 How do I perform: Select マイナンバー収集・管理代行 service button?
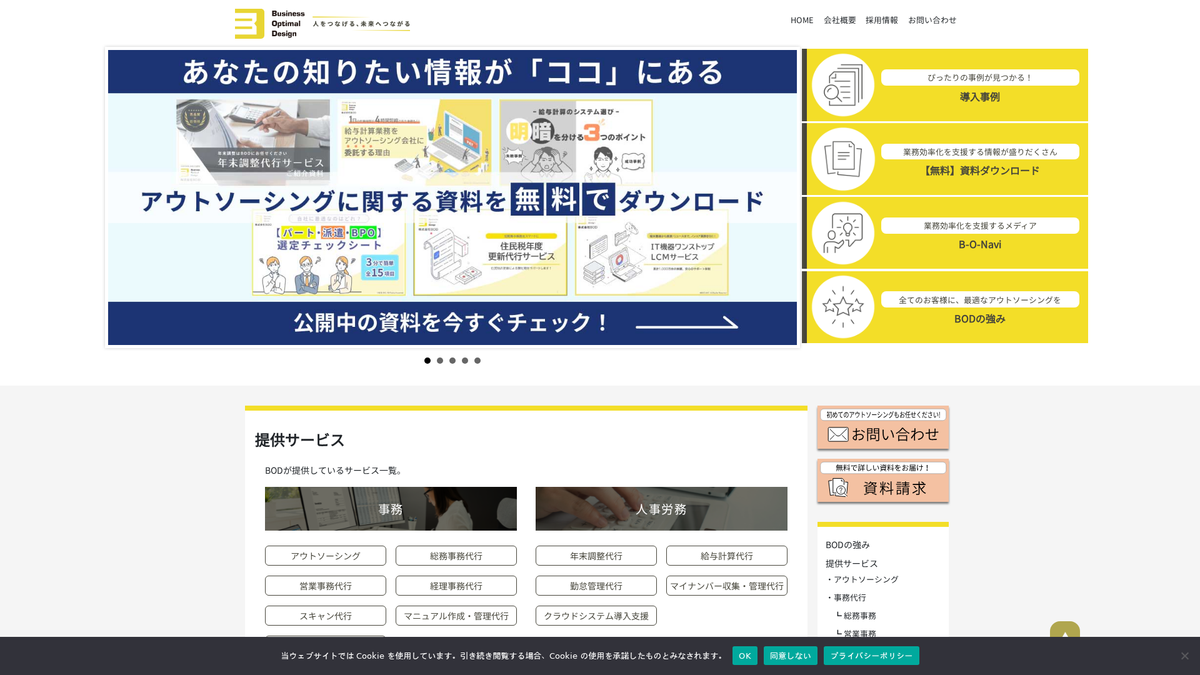click(x=727, y=586)
